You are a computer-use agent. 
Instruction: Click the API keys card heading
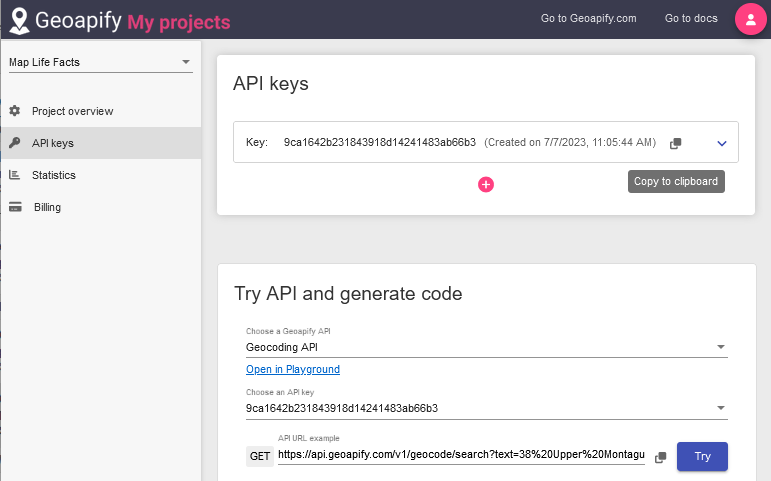click(270, 84)
